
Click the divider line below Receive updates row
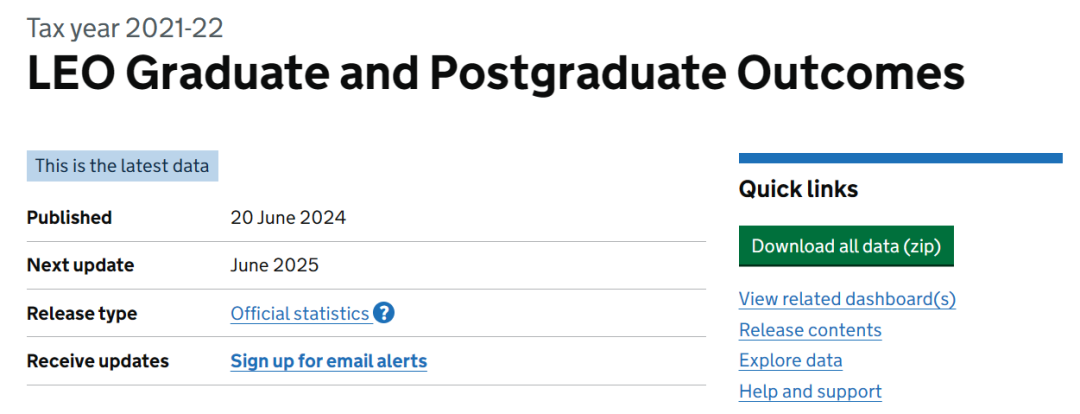coord(366,385)
